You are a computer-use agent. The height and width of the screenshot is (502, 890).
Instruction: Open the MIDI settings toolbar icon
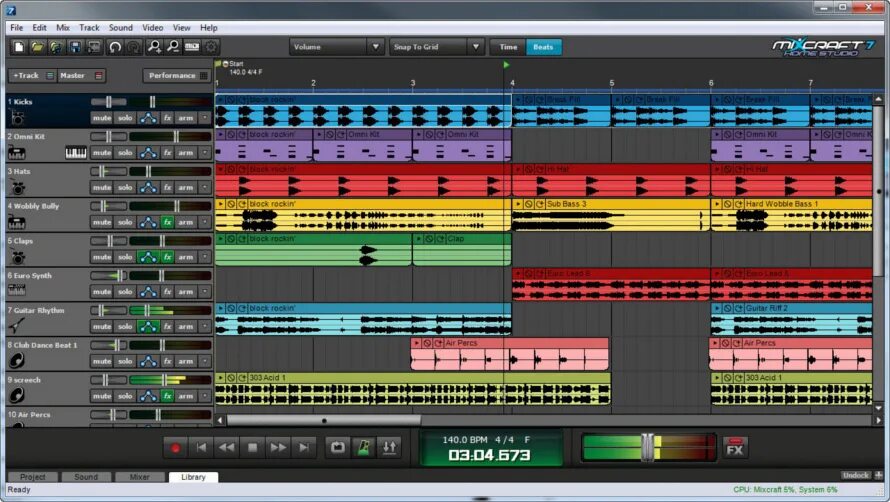(192, 47)
